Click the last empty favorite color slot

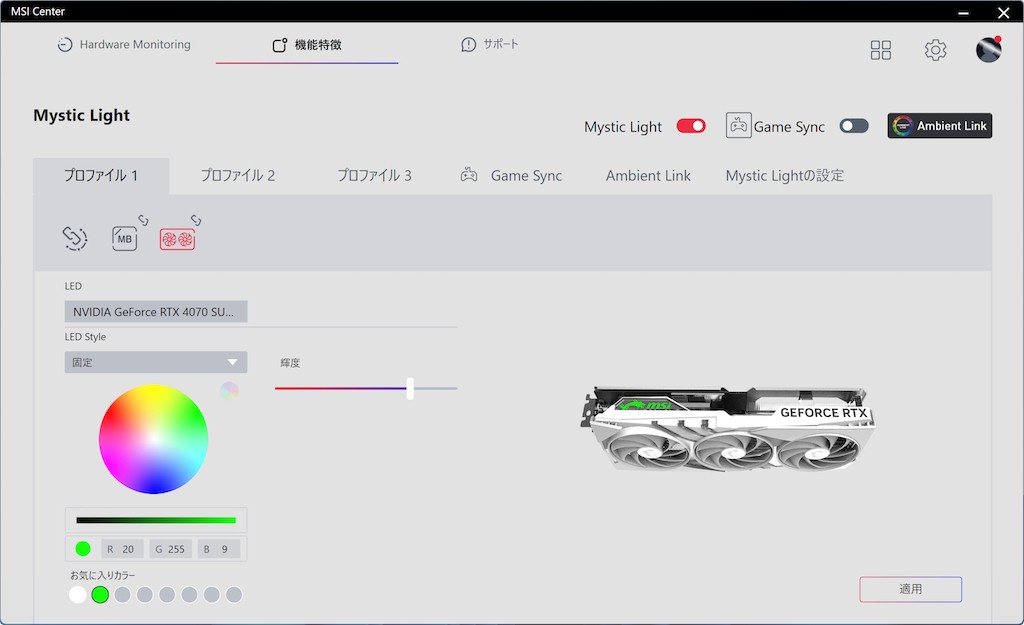tap(234, 594)
